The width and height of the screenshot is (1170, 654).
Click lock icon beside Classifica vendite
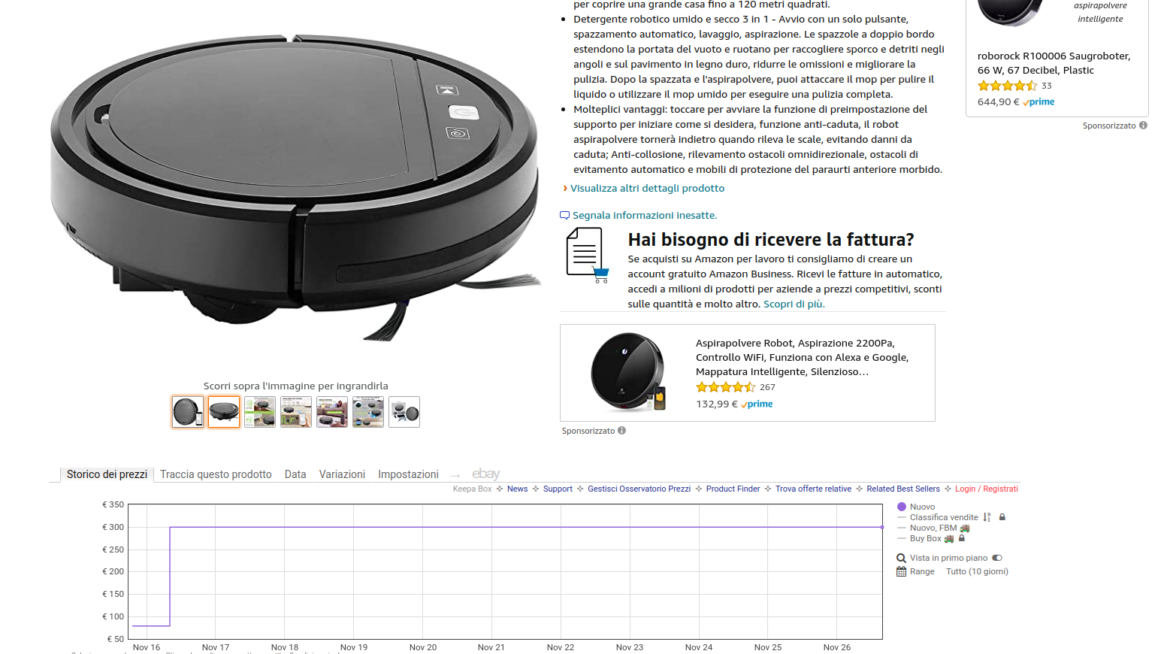point(1002,517)
